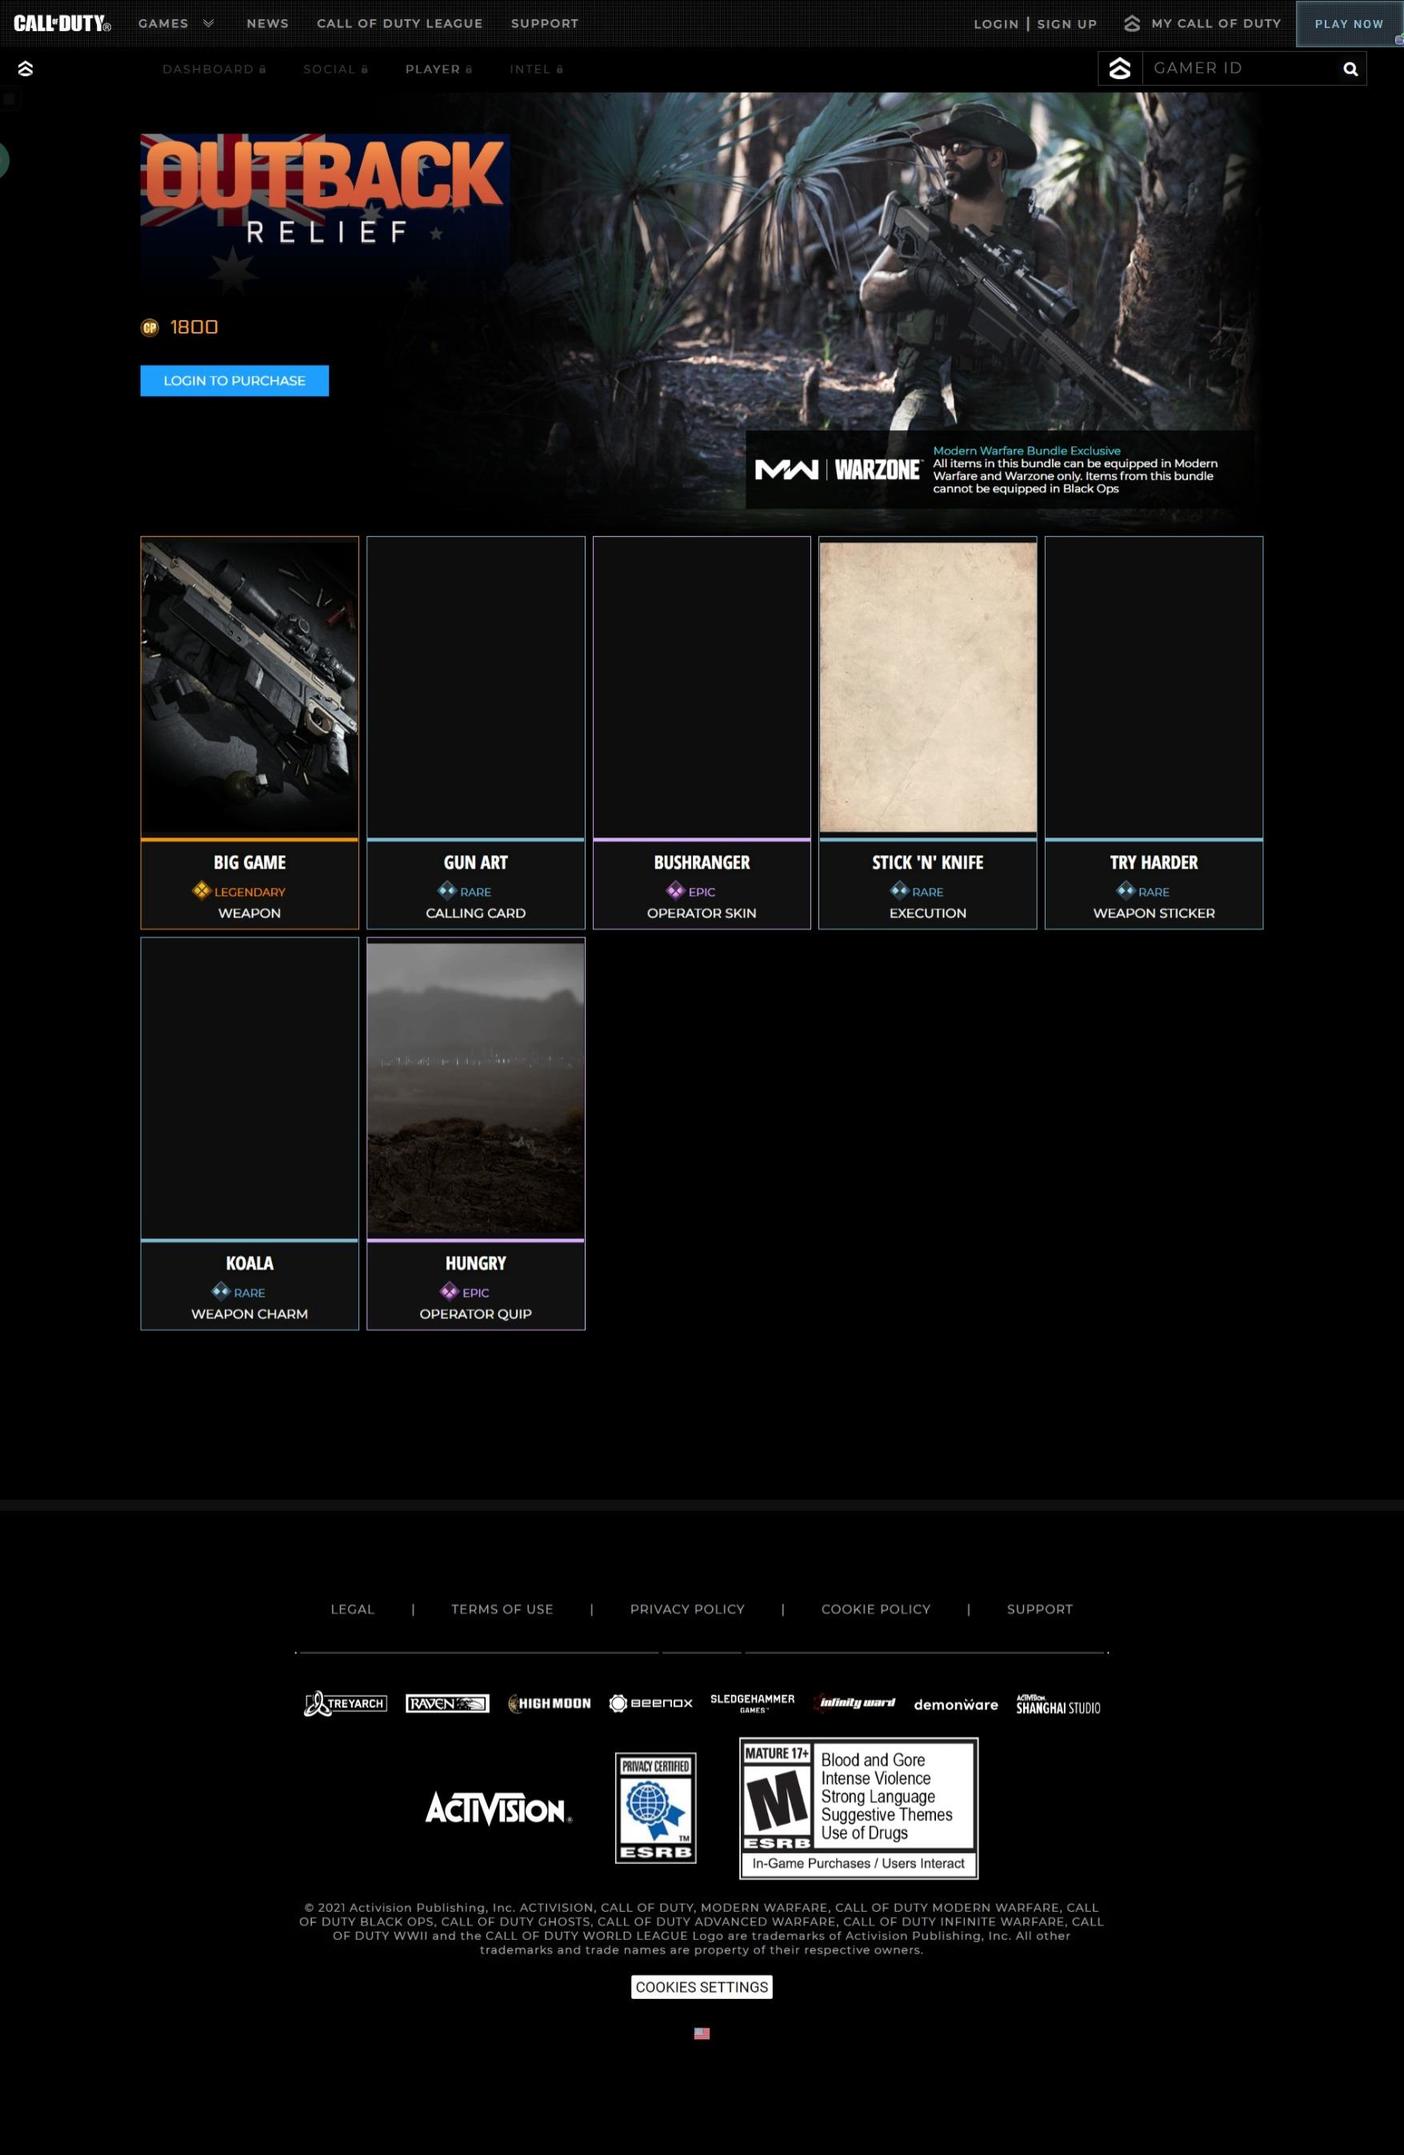Image resolution: width=1404 pixels, height=2155 pixels.
Task: Click the Treyarch studio logo
Action: (345, 1703)
